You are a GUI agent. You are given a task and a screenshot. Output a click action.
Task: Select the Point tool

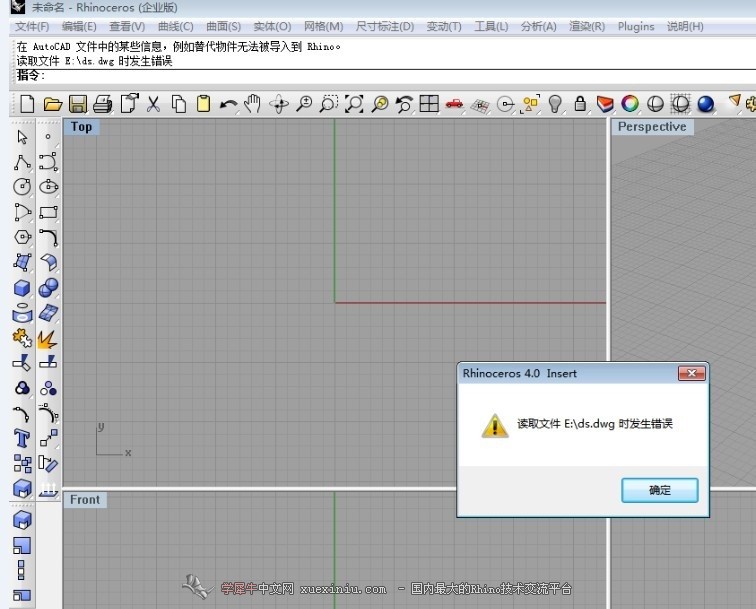click(48, 136)
